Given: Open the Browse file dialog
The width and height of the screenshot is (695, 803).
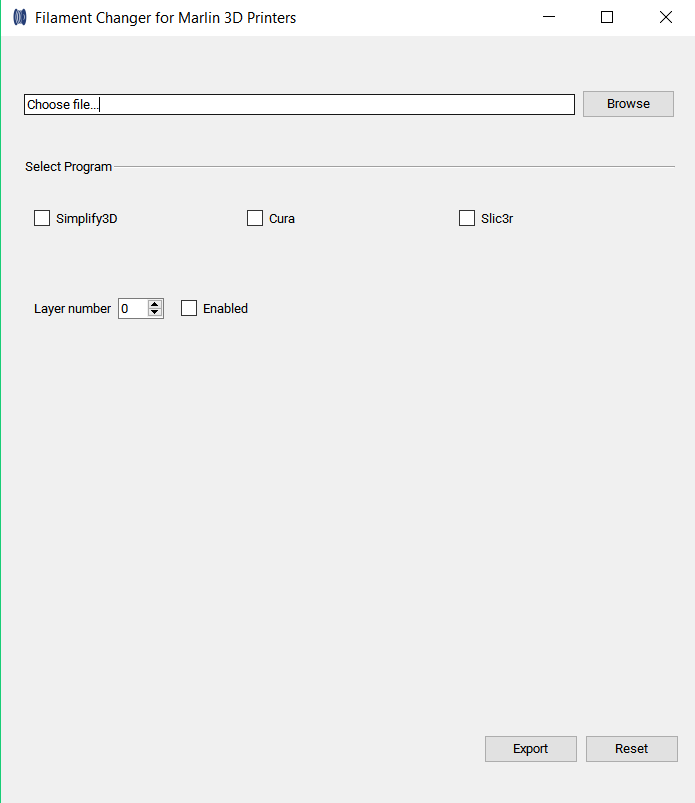Looking at the screenshot, I should point(628,104).
